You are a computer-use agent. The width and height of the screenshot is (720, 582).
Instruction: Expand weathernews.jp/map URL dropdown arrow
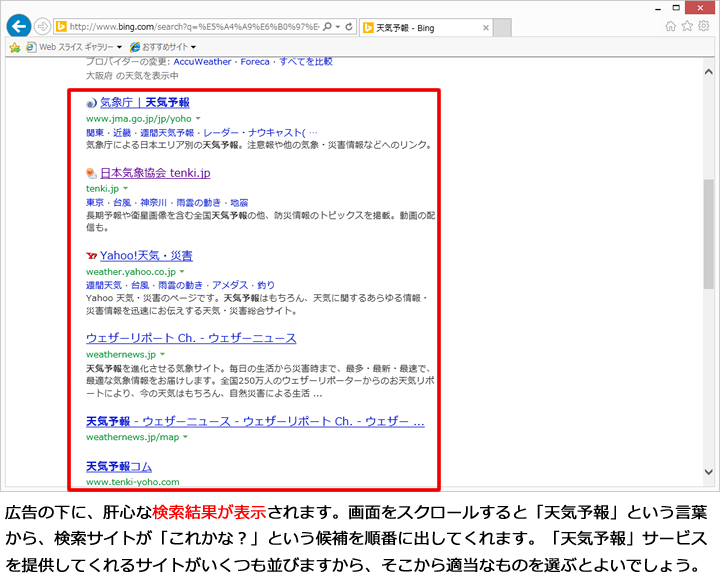pos(186,437)
